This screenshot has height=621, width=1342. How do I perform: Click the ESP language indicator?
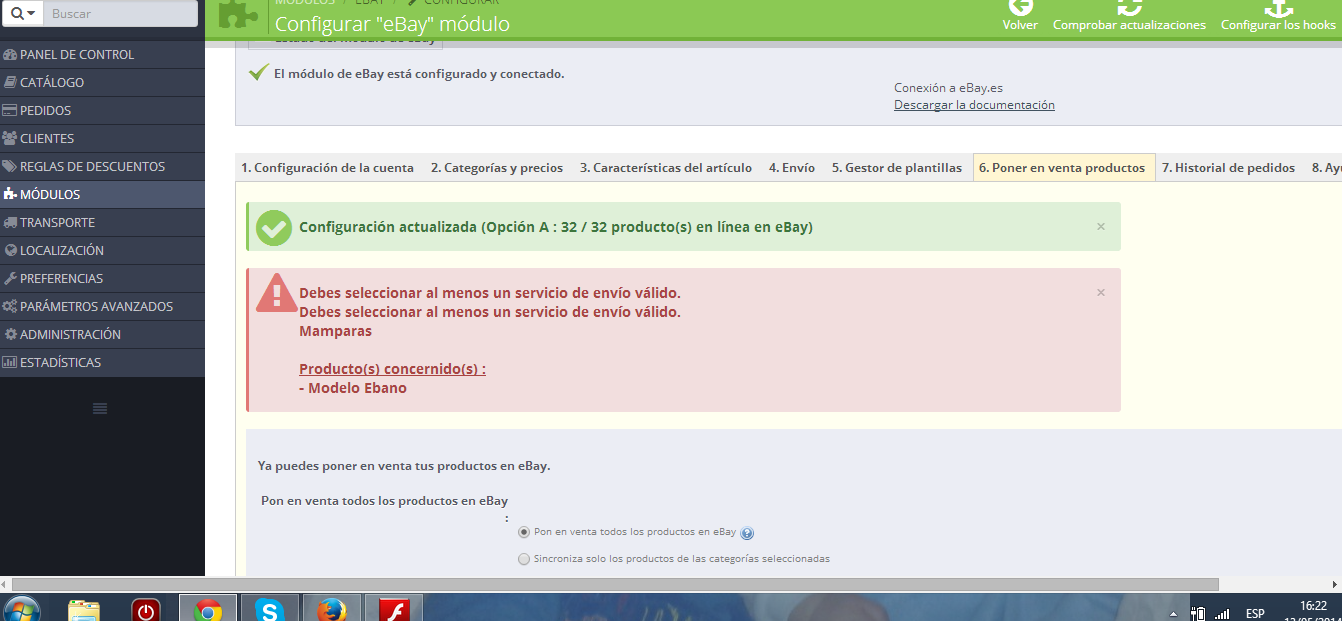point(1255,613)
